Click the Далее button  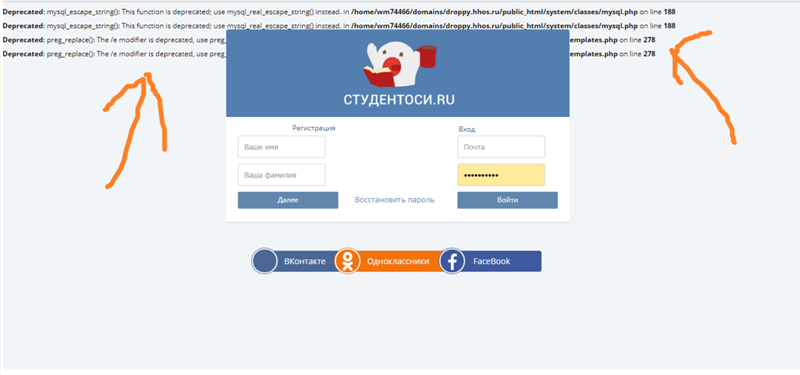pyautogui.click(x=288, y=200)
